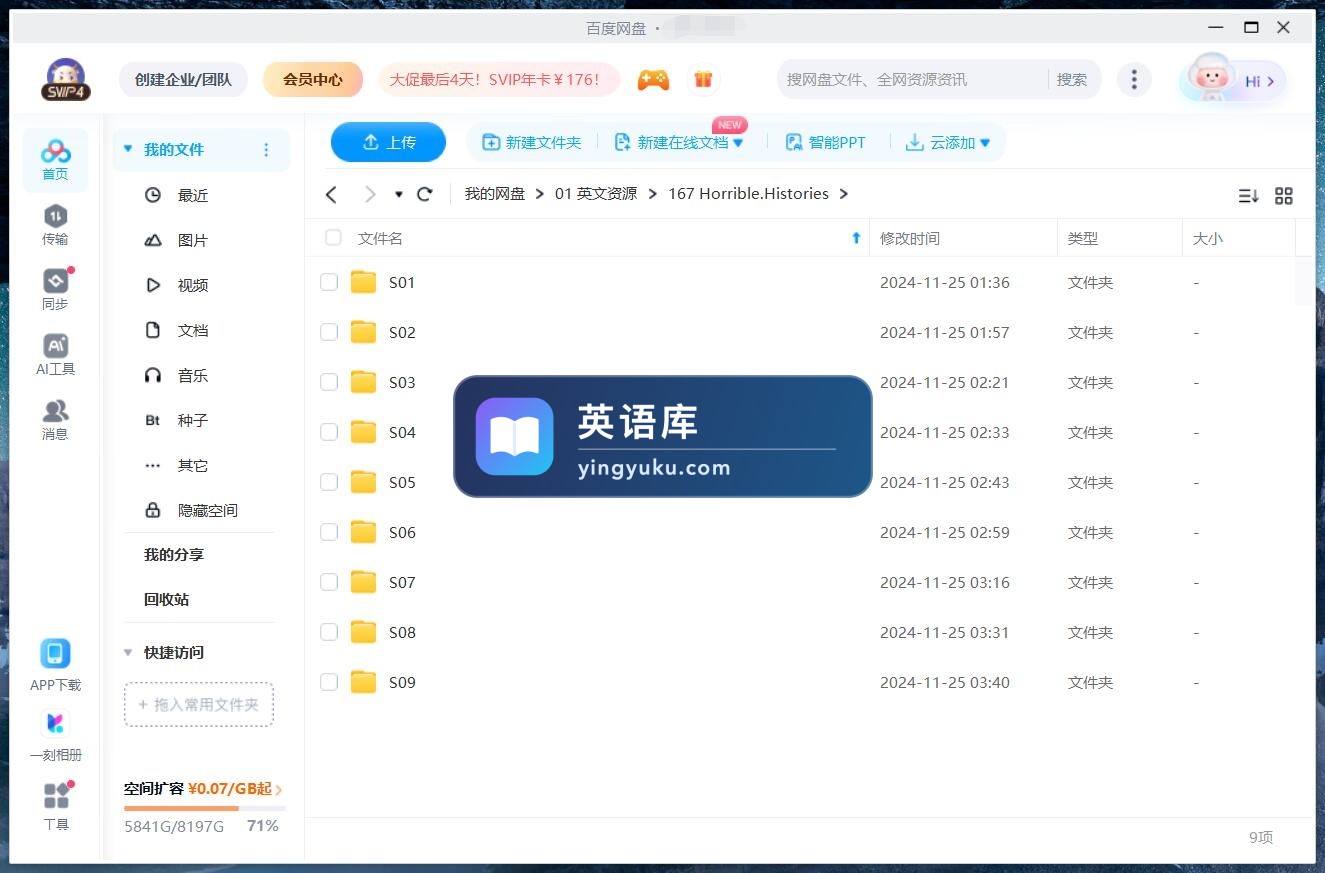Check the box for folder S01
The image size is (1325, 873).
329,282
